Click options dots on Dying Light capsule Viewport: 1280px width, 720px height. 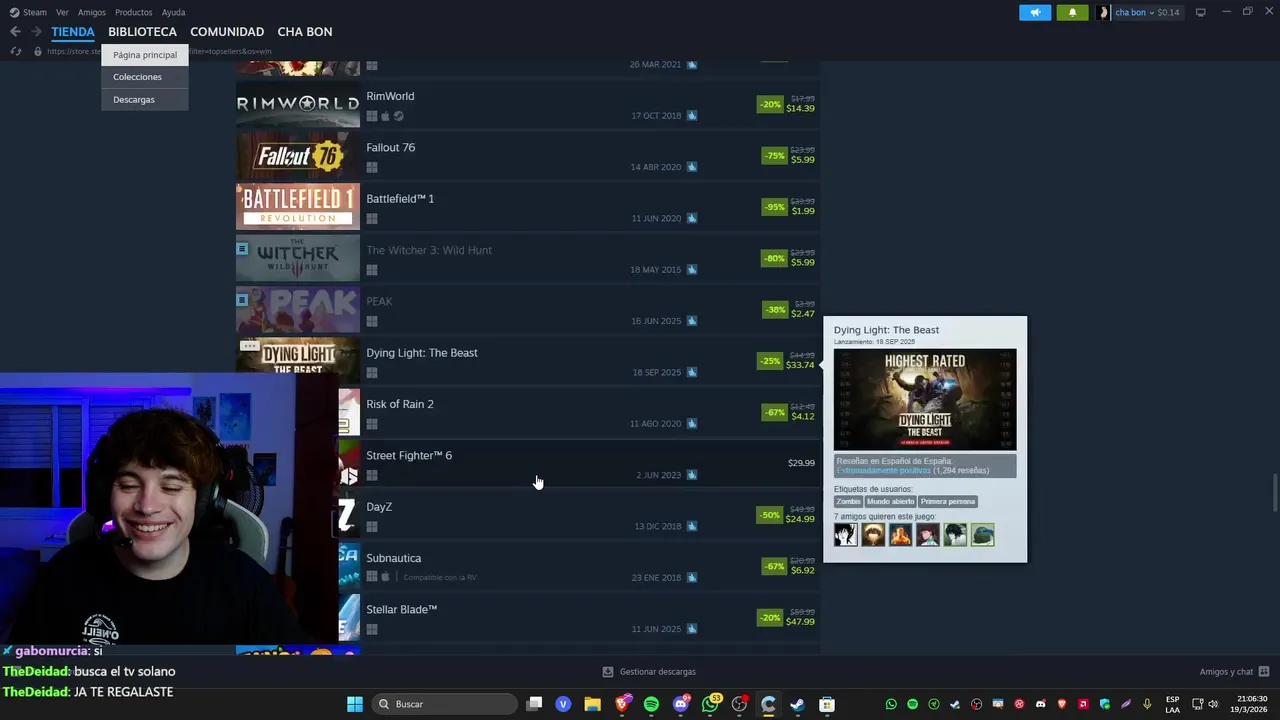(x=249, y=346)
